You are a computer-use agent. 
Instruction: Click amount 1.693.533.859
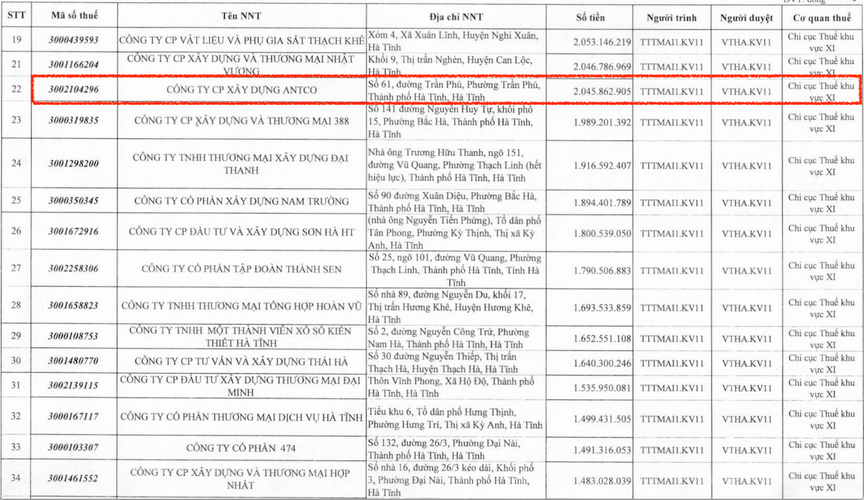pos(602,308)
